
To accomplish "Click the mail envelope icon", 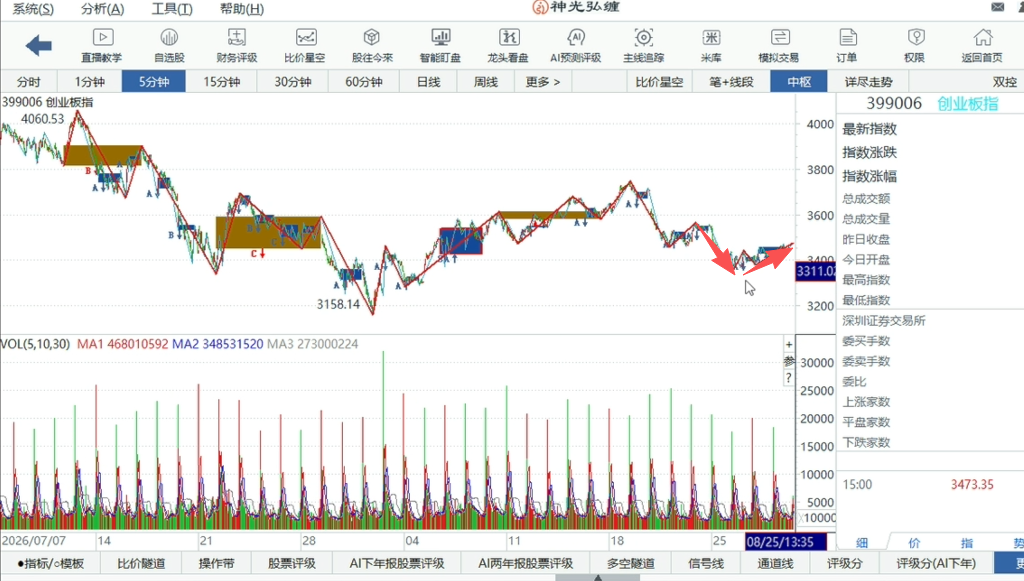I will click(x=998, y=7).
